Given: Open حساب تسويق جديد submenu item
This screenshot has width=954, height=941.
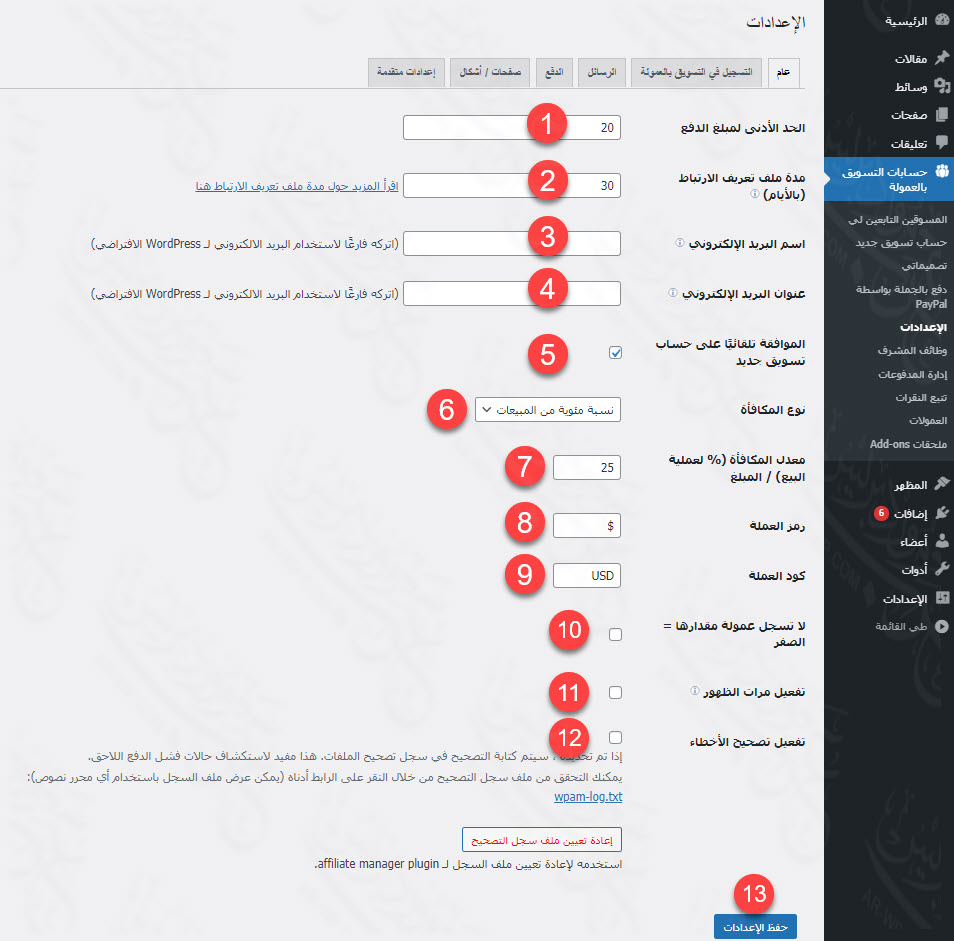Looking at the screenshot, I should point(901,243).
